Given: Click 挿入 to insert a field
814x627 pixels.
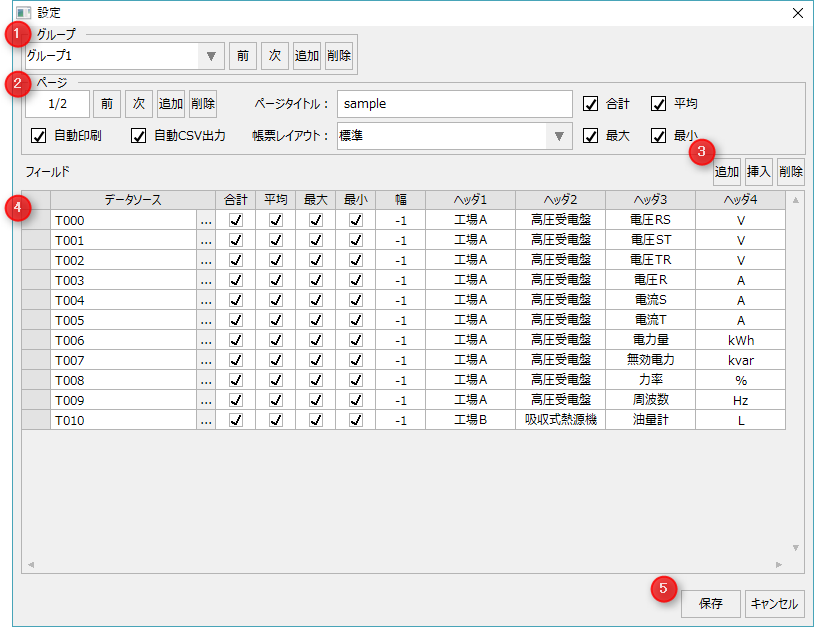Looking at the screenshot, I should pyautogui.click(x=759, y=173).
